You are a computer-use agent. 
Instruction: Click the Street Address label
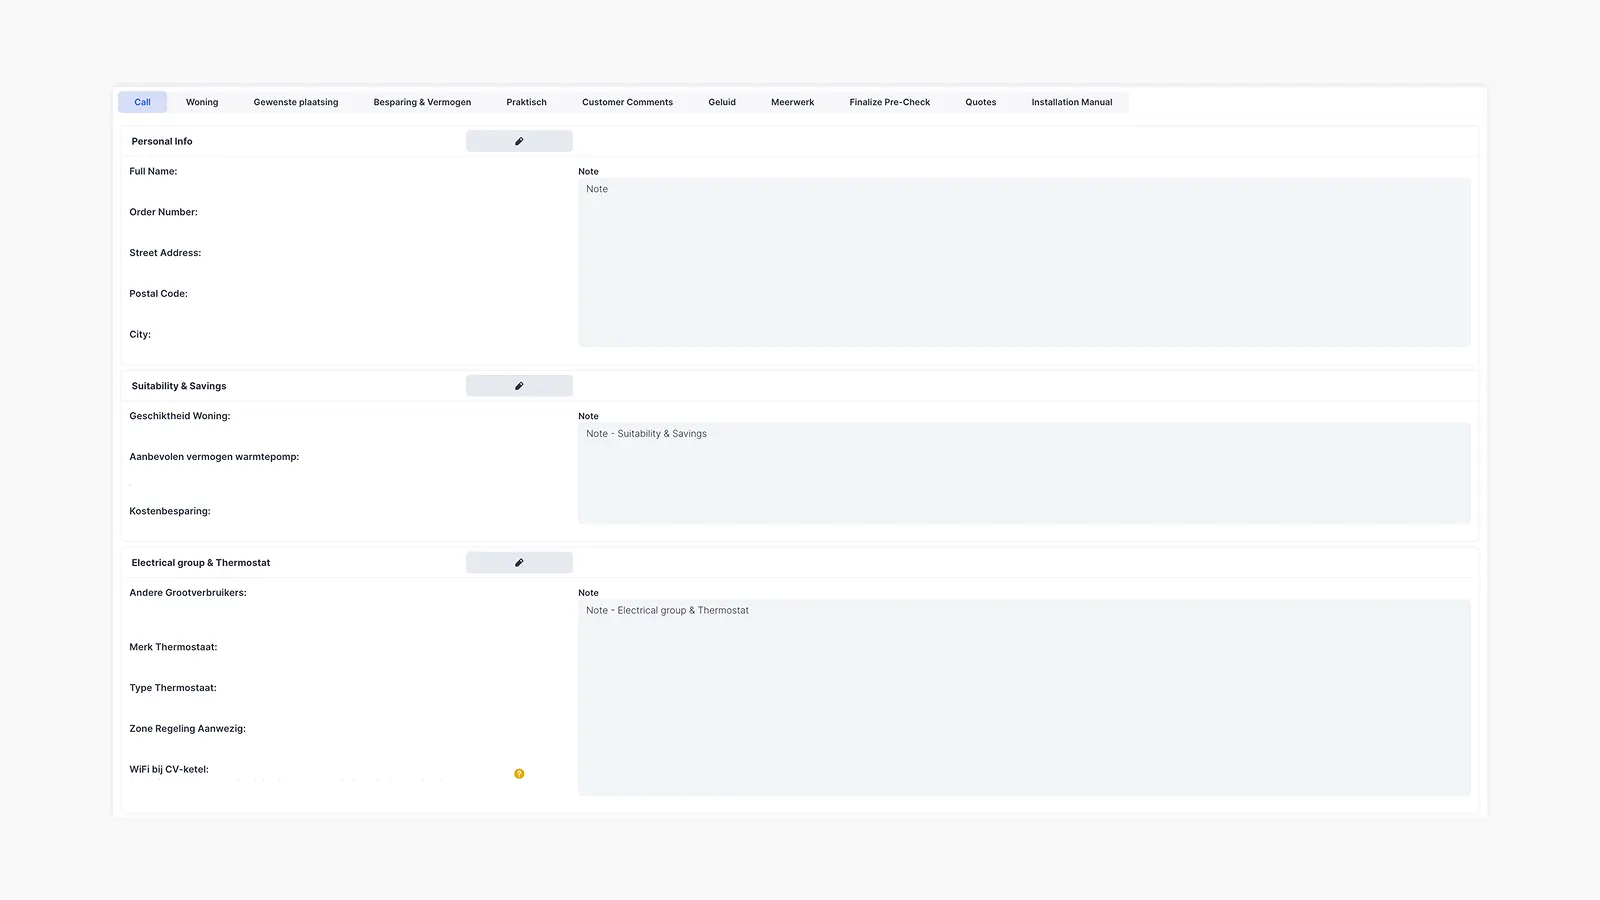[165, 253]
